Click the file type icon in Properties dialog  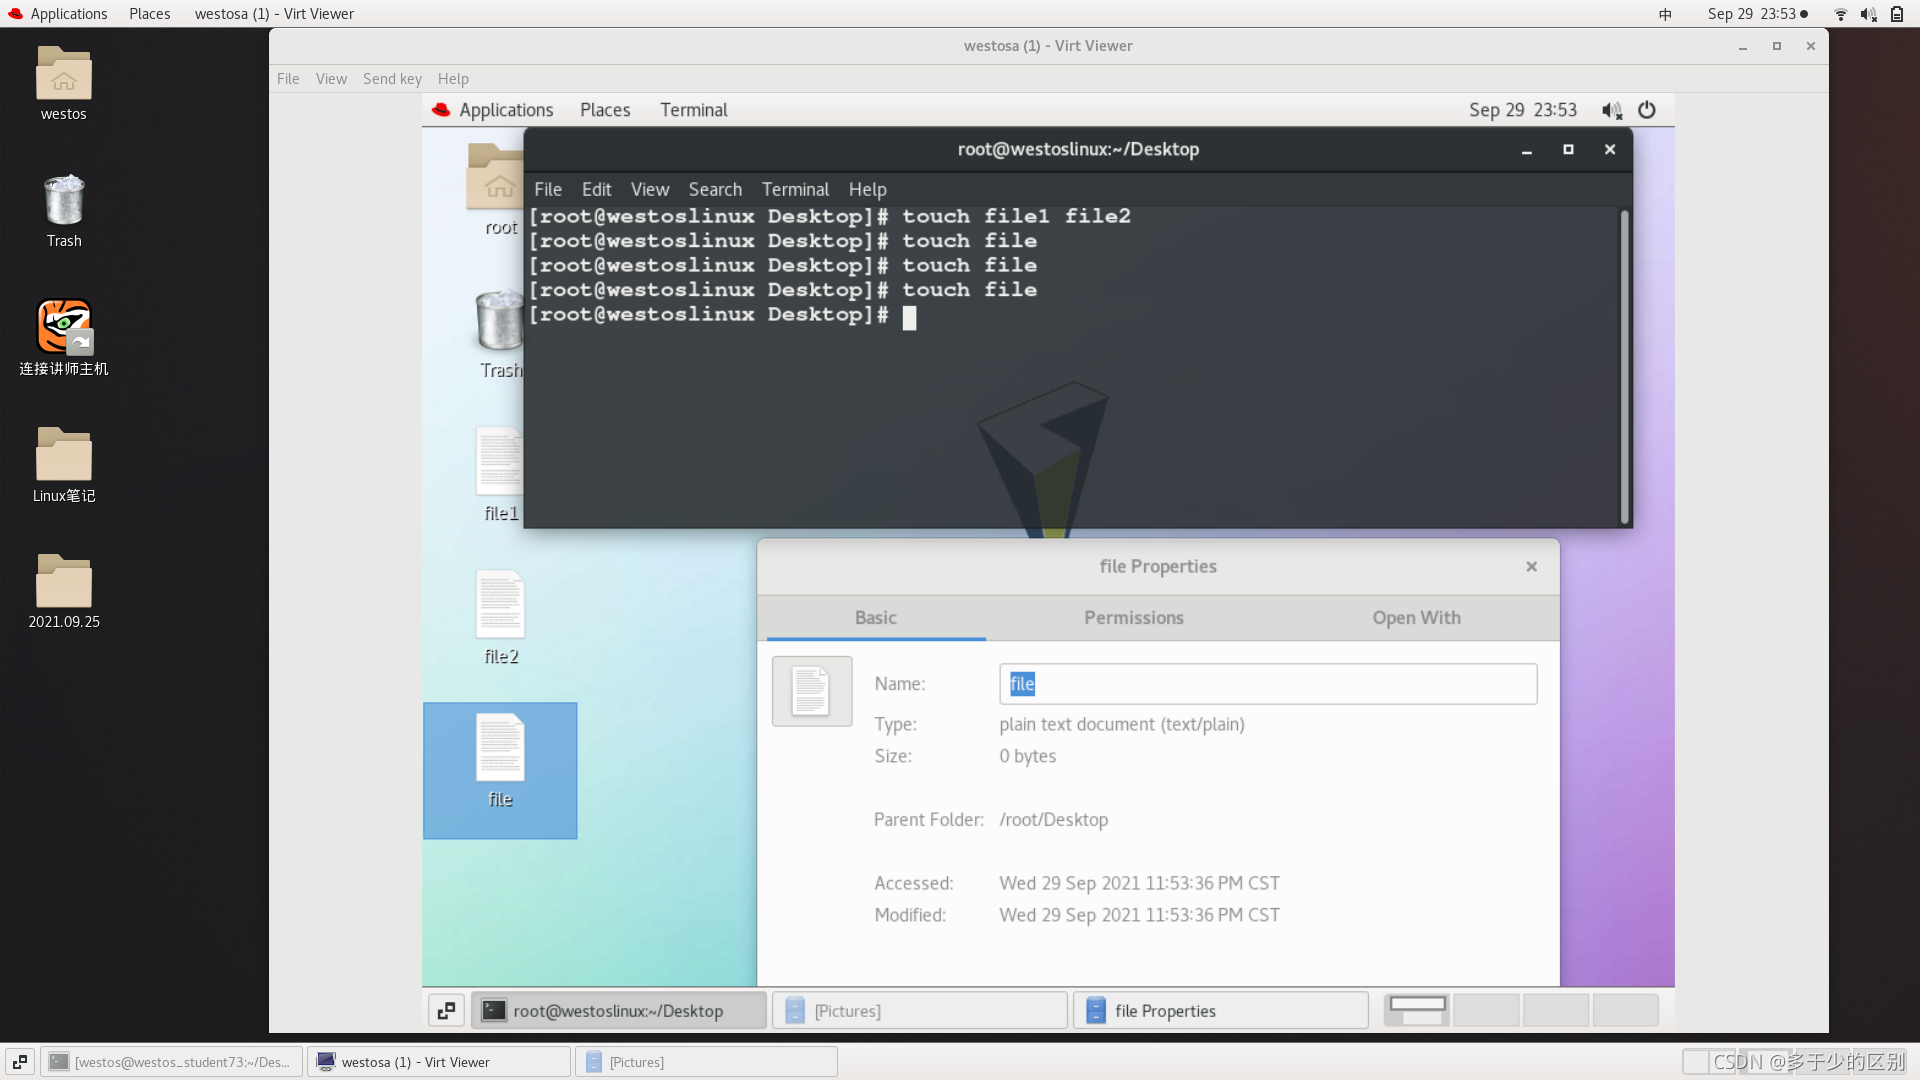click(811, 691)
